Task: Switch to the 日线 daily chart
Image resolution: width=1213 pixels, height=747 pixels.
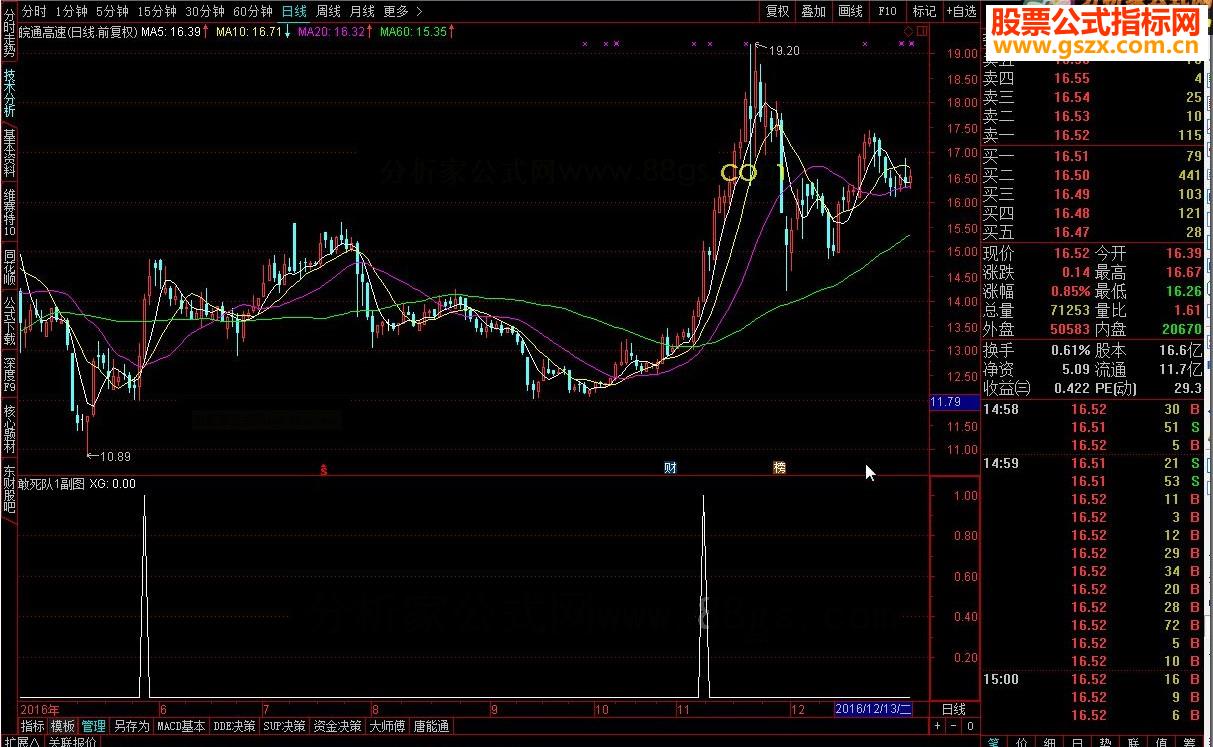Action: 294,11
